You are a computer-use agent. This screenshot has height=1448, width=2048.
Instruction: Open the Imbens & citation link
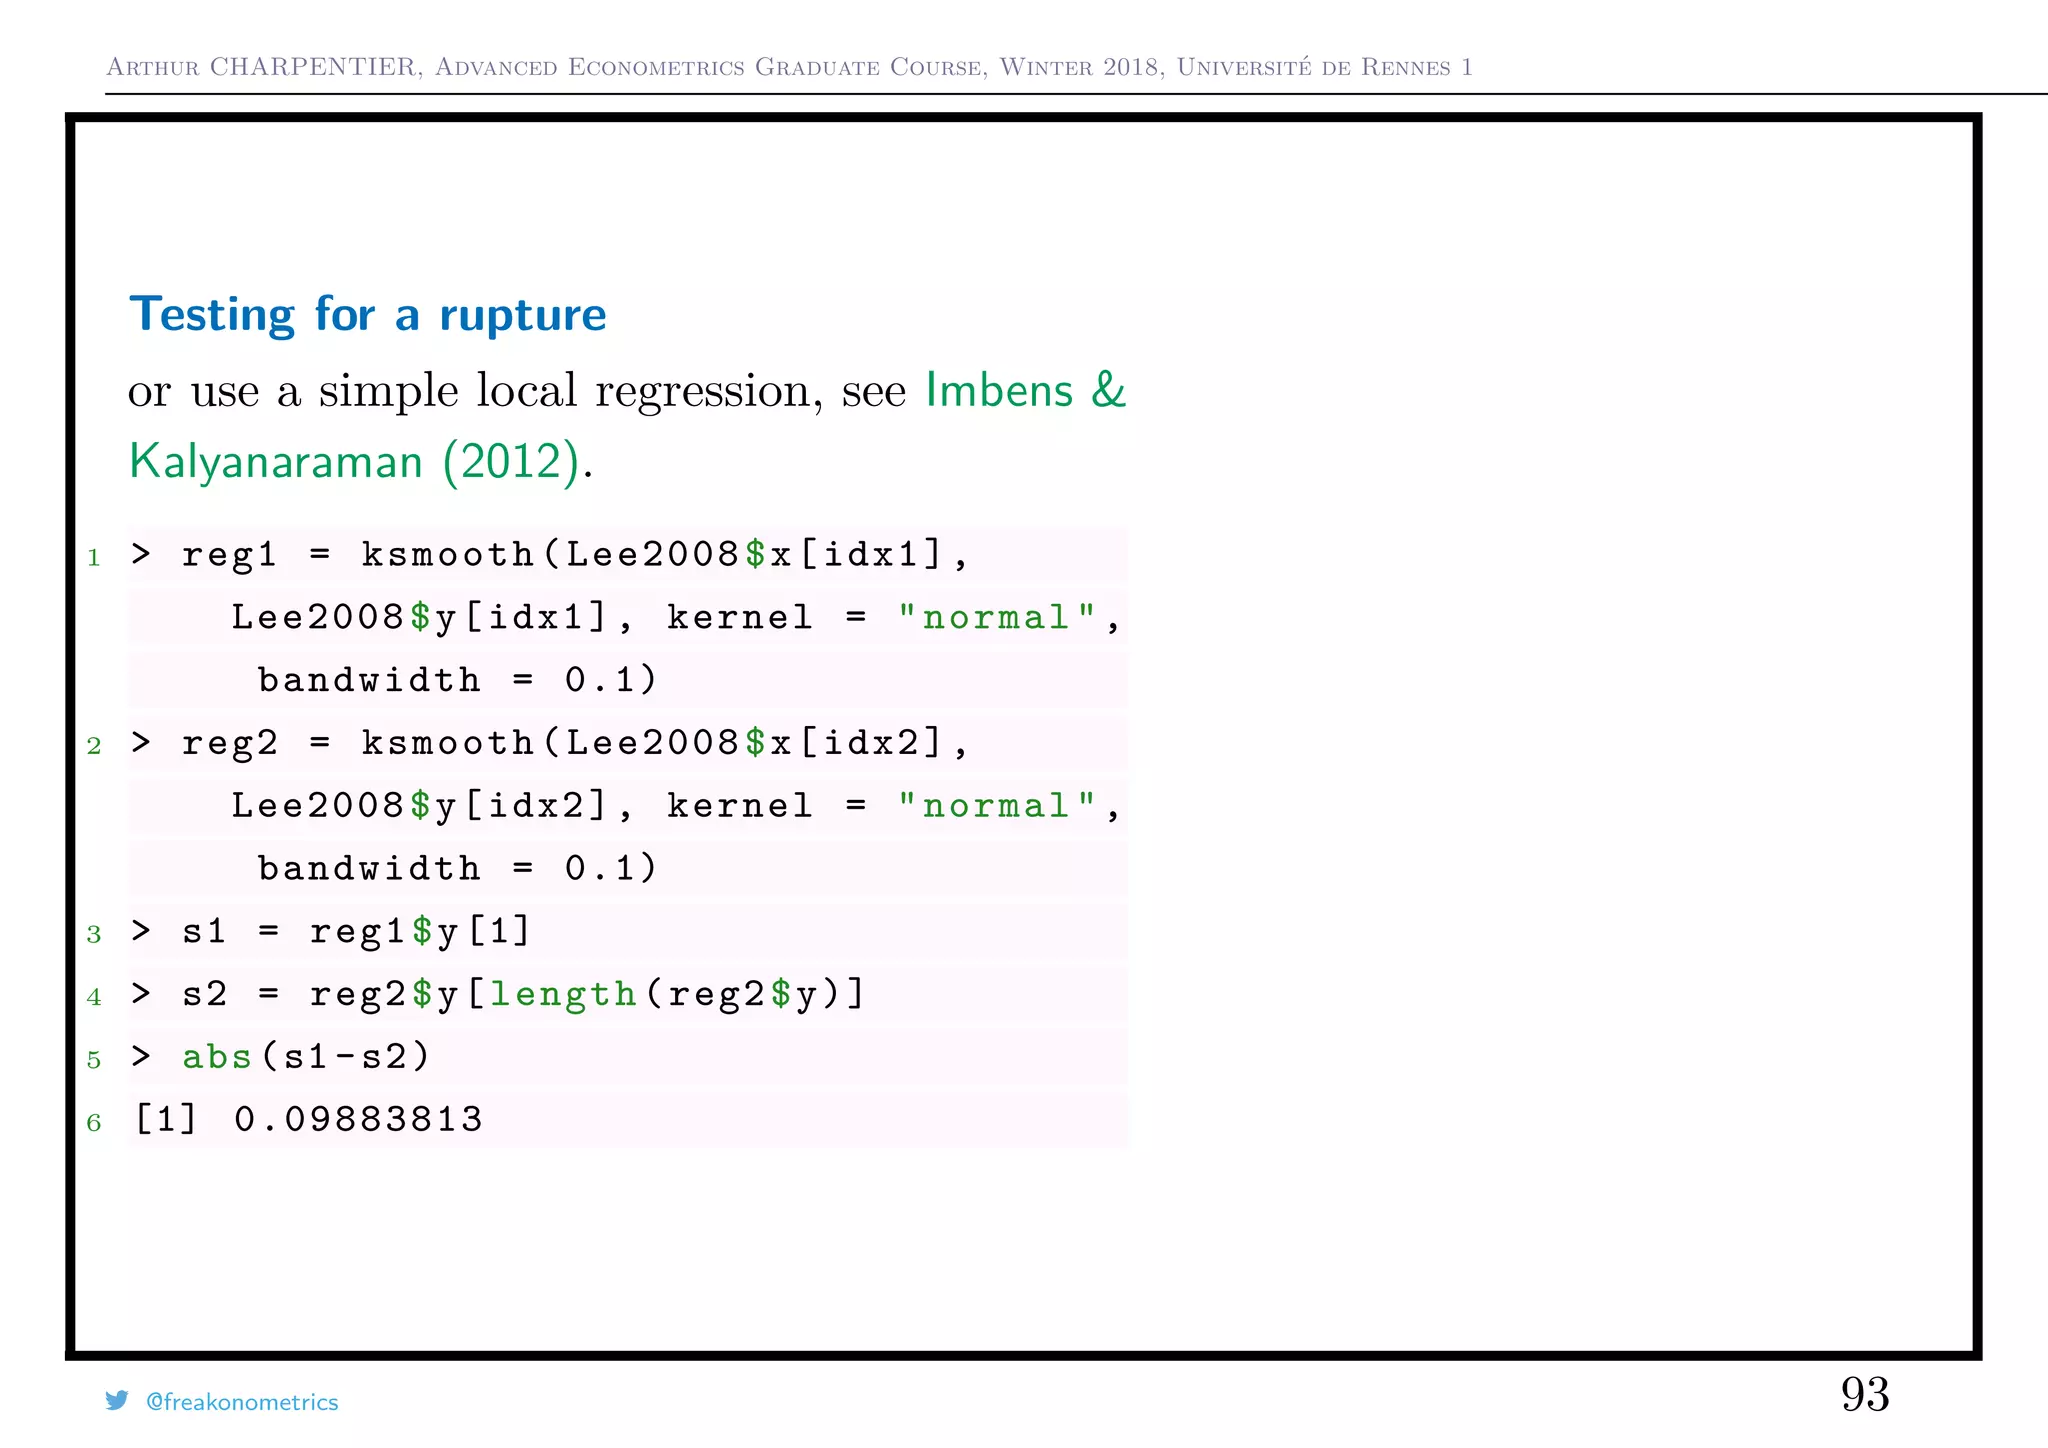1025,390
